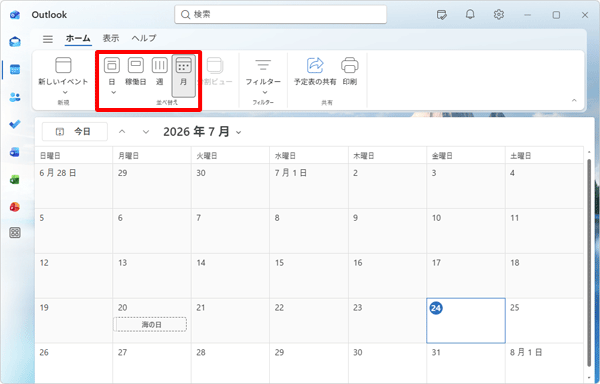
Task: Select the 月 month view
Action: click(x=184, y=76)
